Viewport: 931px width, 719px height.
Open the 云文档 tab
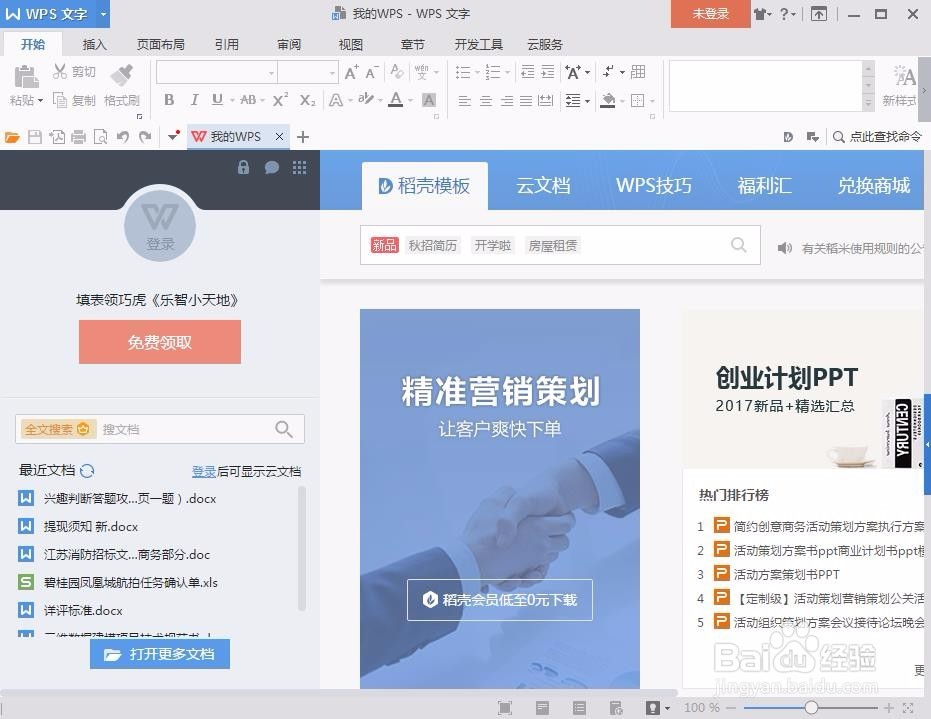[x=543, y=185]
